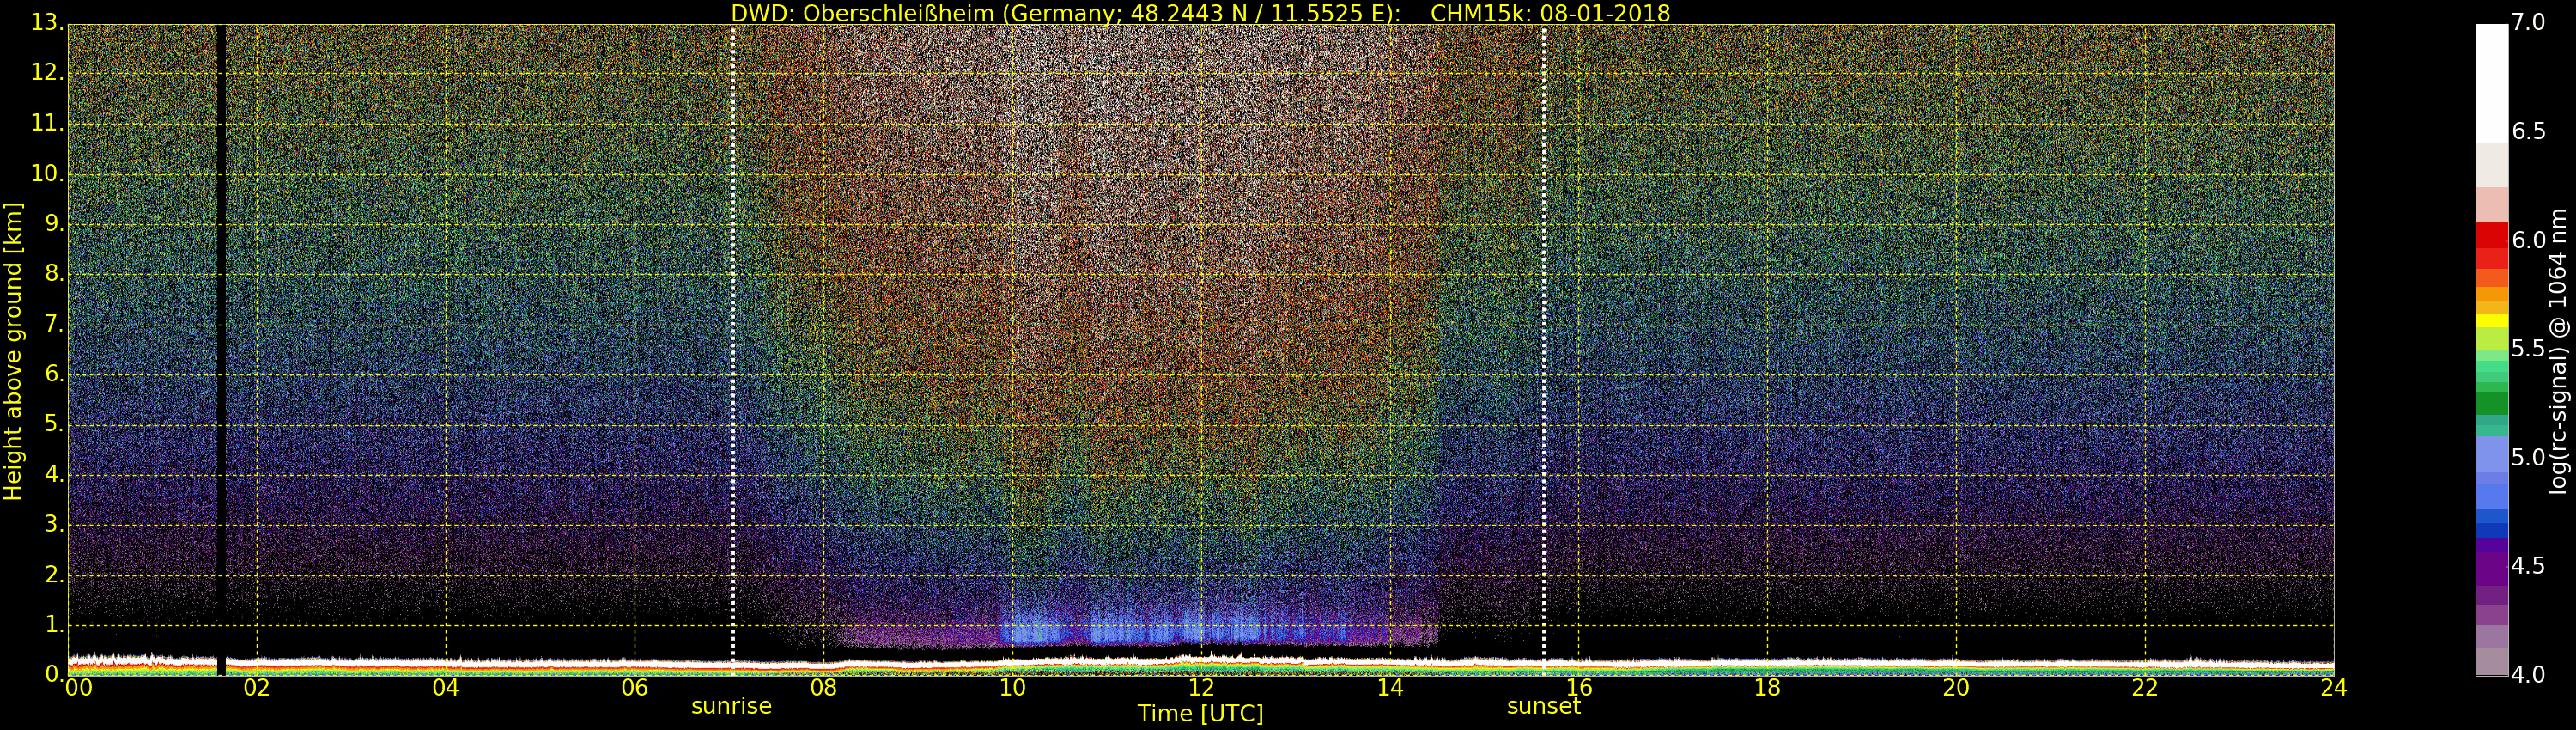Click the 'sunrise' label below the time axis
The width and height of the screenshot is (2576, 730).
click(x=731, y=706)
